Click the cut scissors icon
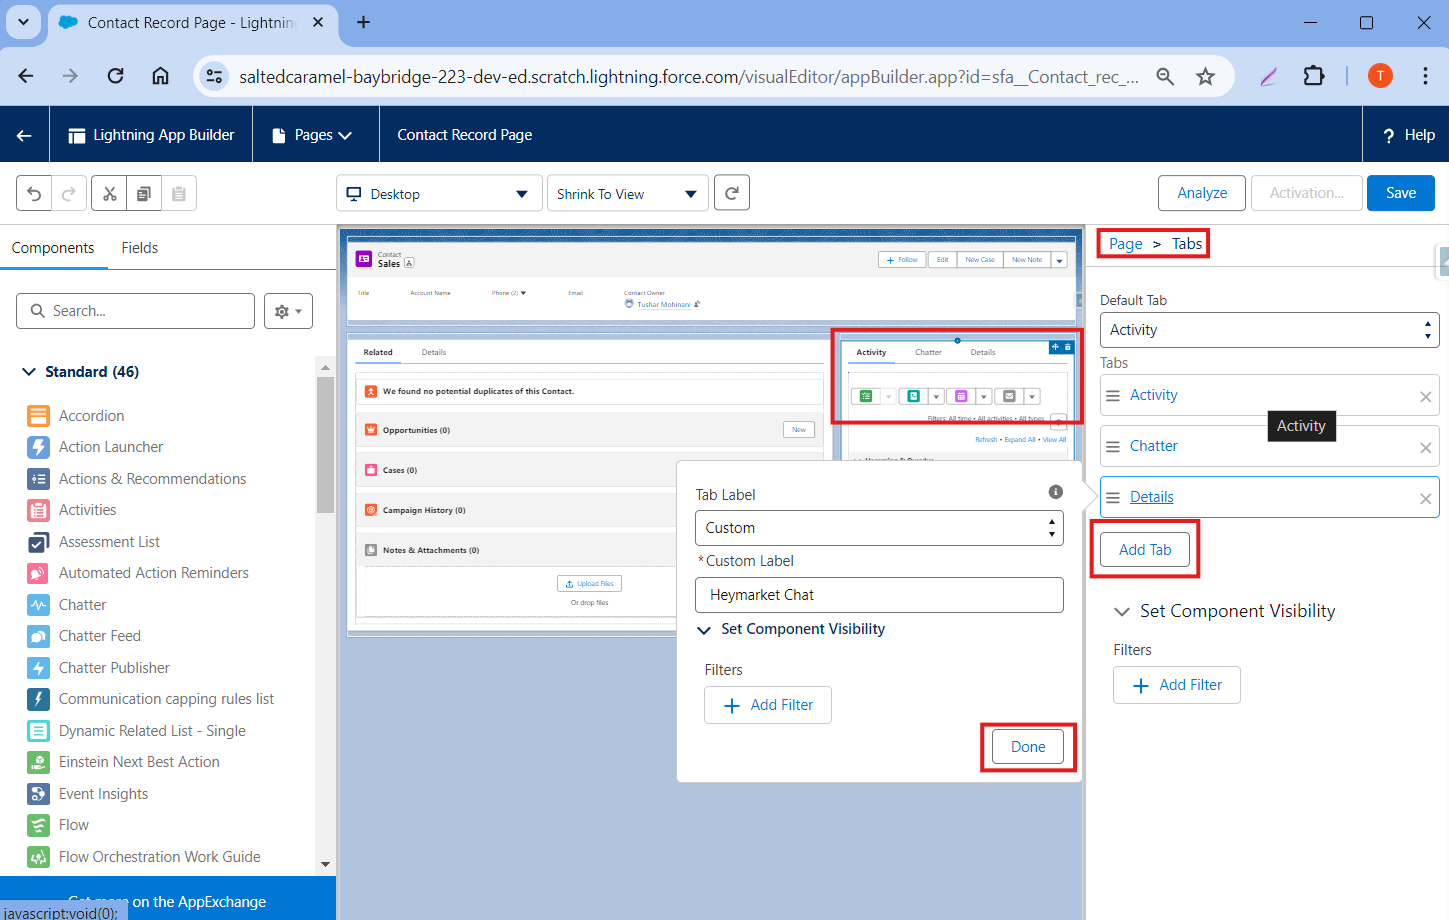Viewport: 1449px width, 920px height. (109, 193)
